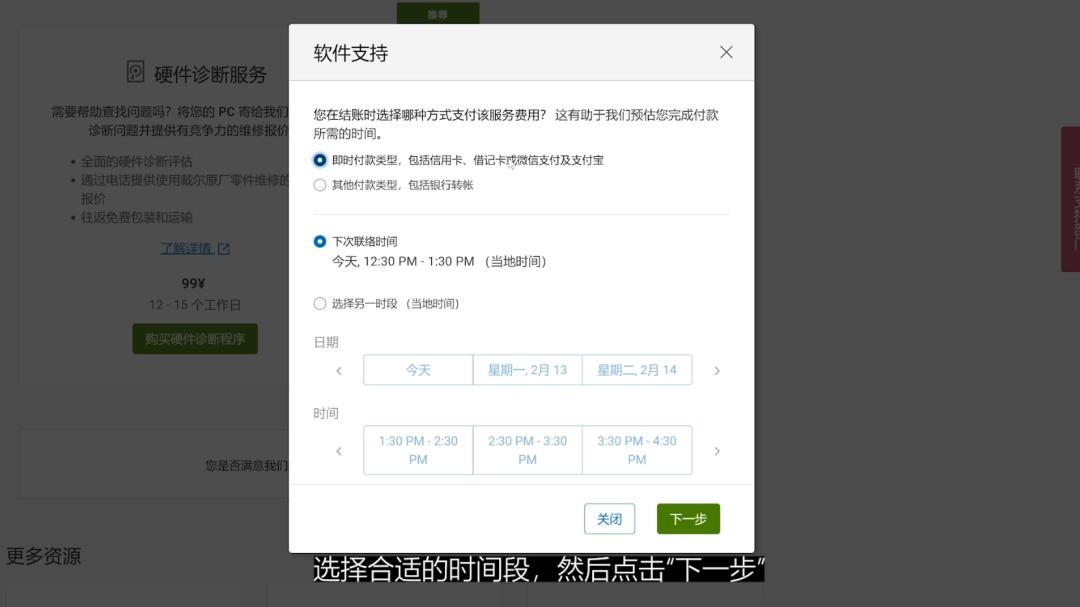Open the 了解详情 link

tap(187, 247)
